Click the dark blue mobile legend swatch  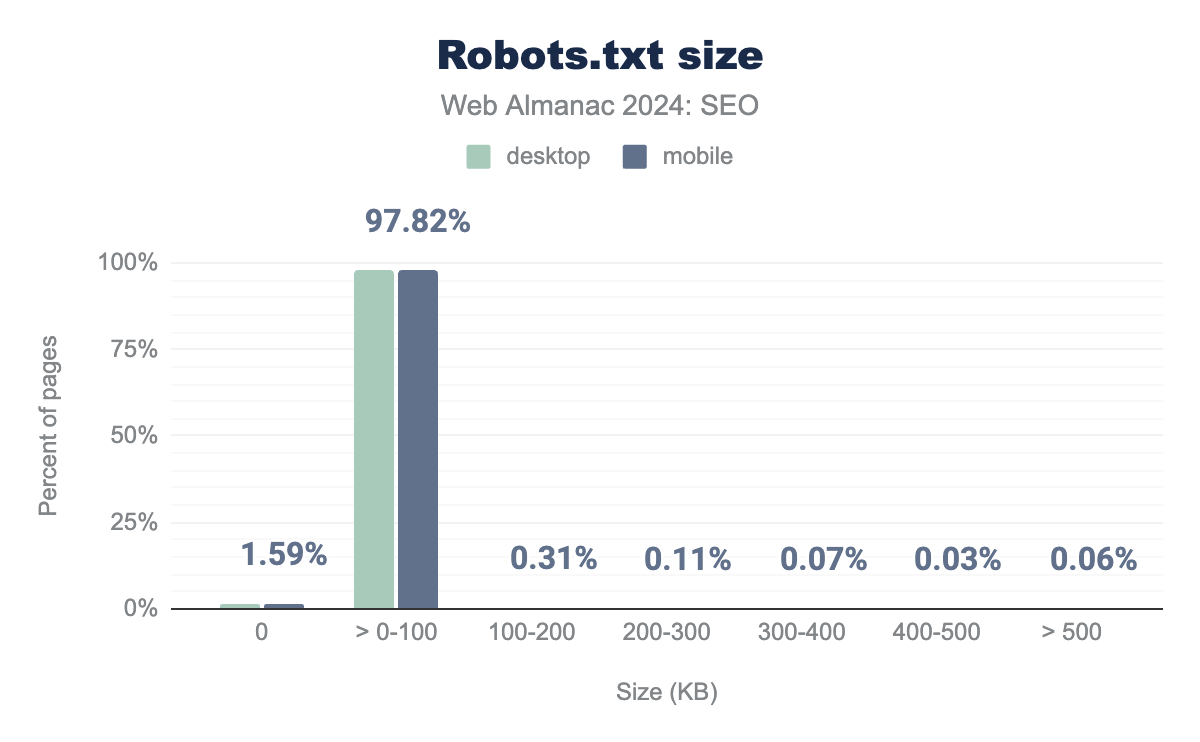636,157
